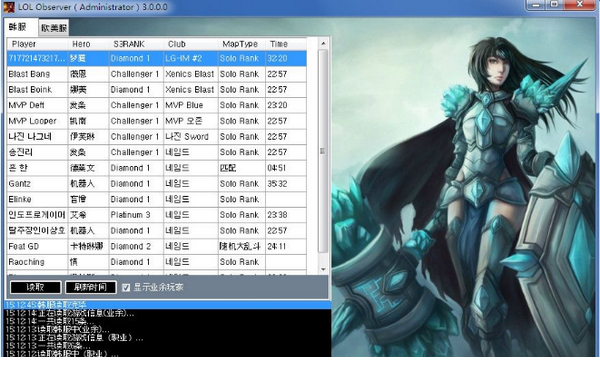
Task: Click the Club column header
Action: [x=191, y=44]
